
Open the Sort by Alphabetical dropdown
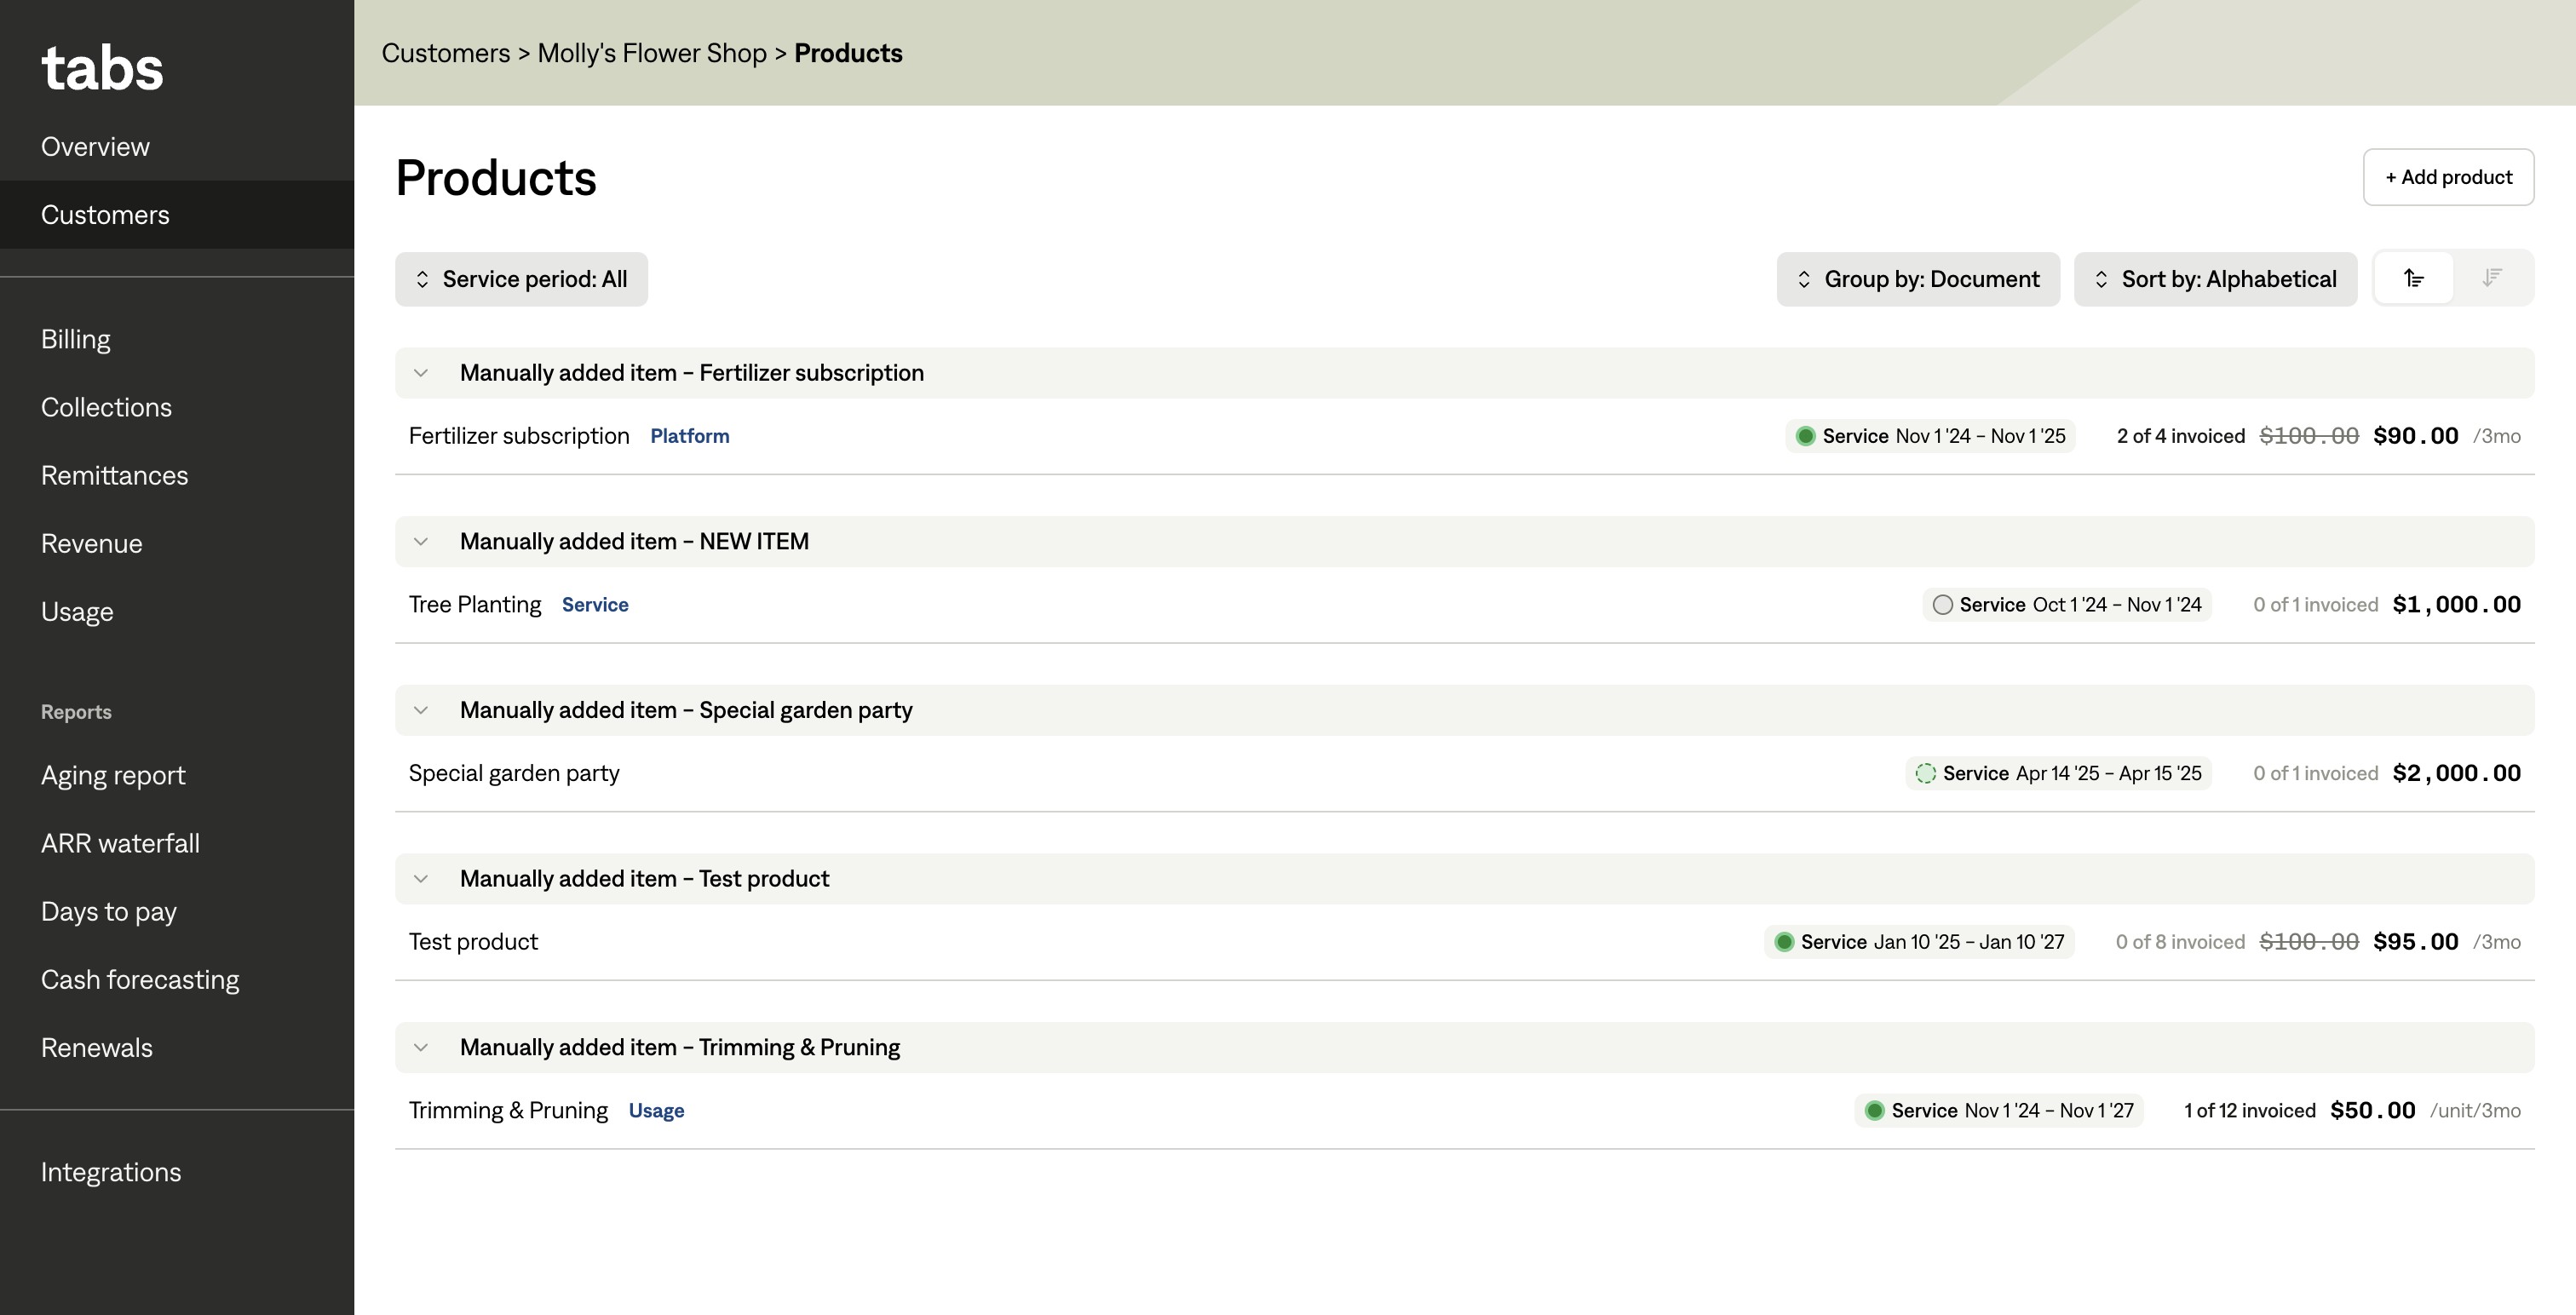click(x=2215, y=279)
